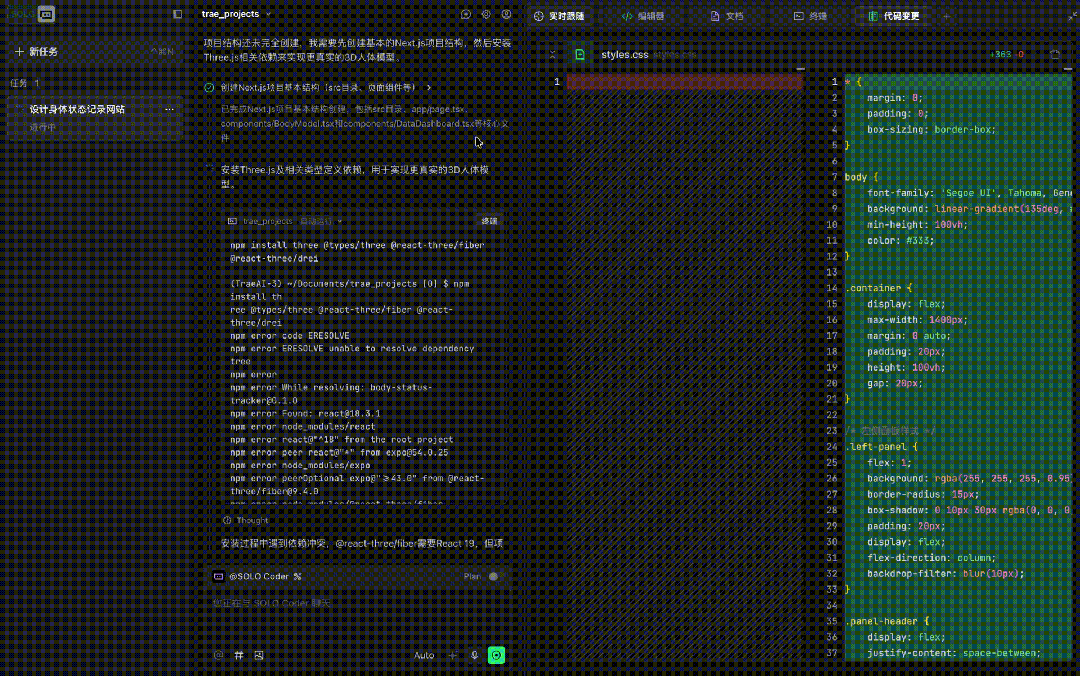
Task: Click the settings gear in chat header
Action: [486, 15]
